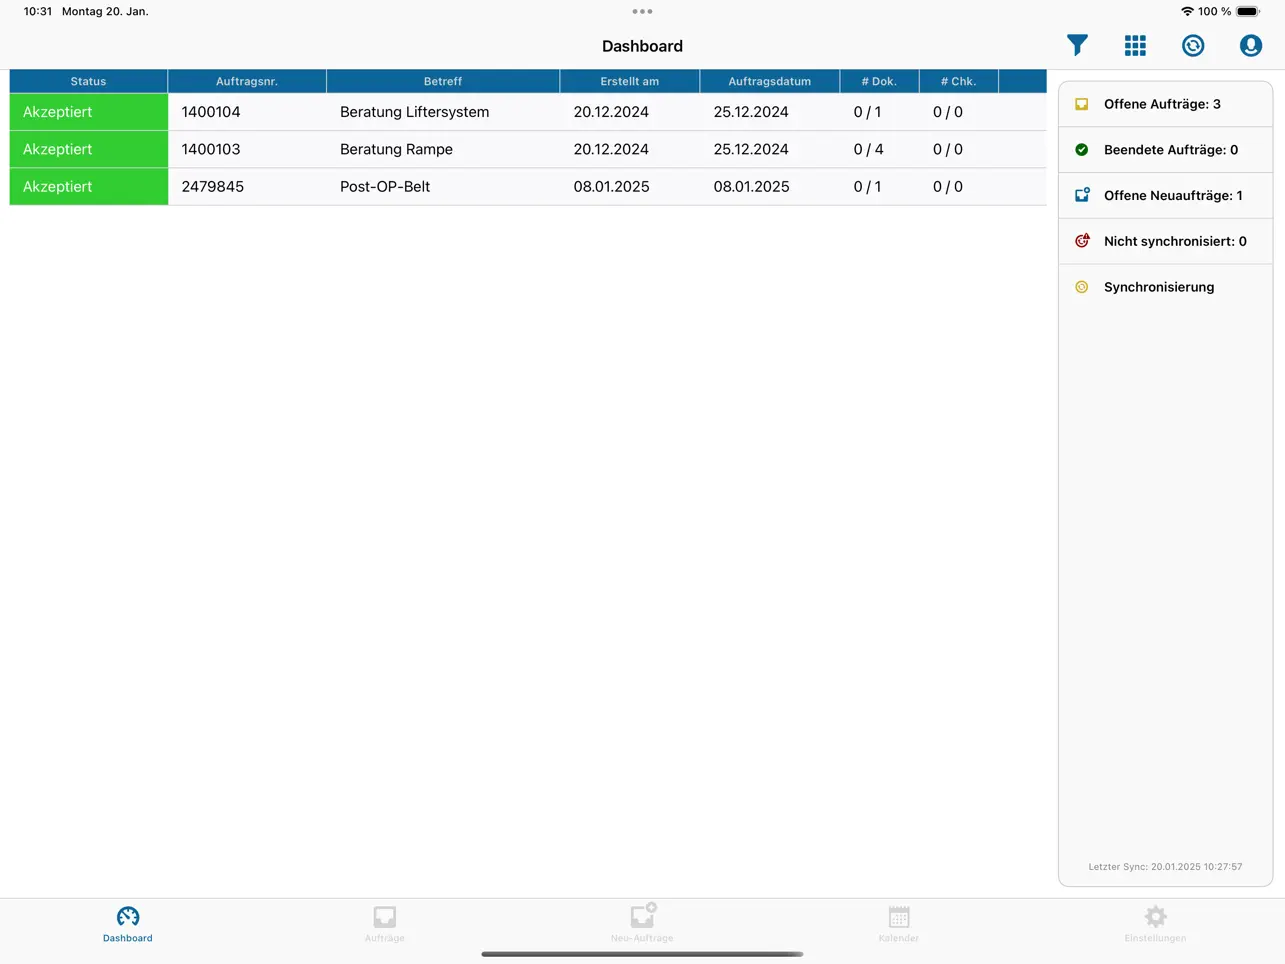Open the Kalender tab

pos(899,924)
